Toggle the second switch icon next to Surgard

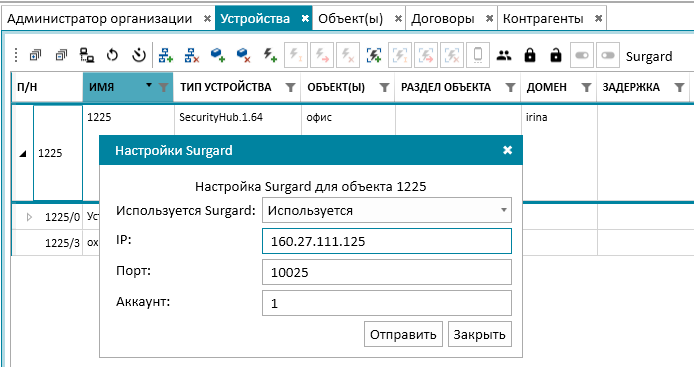coord(608,55)
